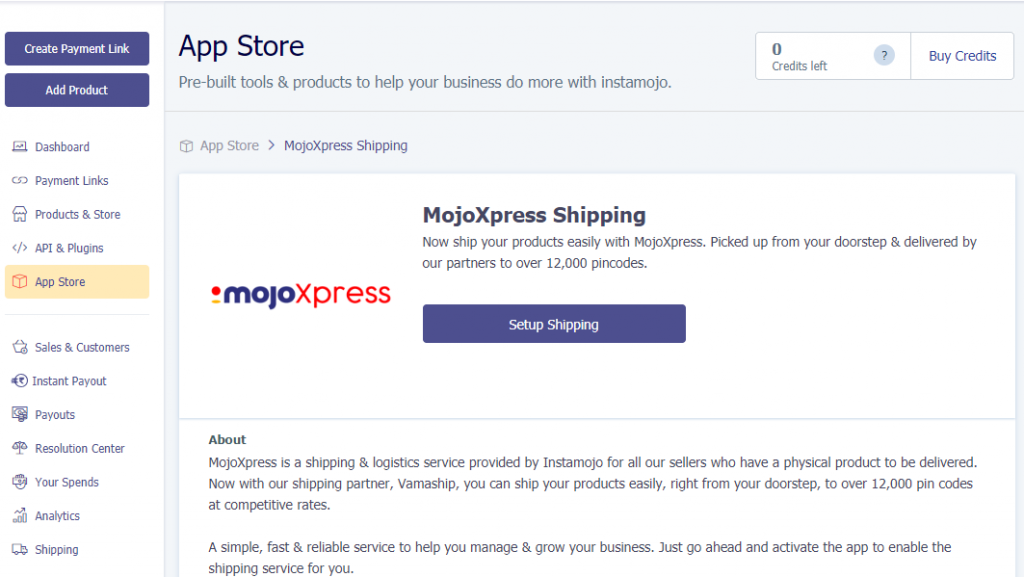Go back to App Store breadcrumb link
This screenshot has height=577, width=1024.
[229, 146]
